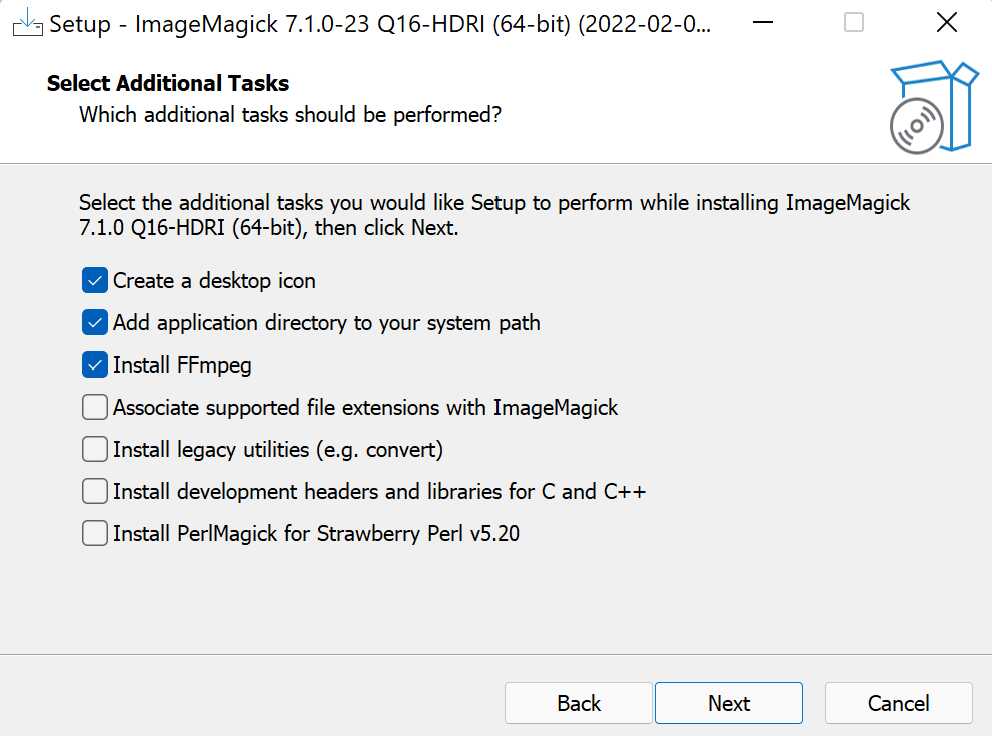Disable the Install FFmpeg option
The height and width of the screenshot is (736, 992).
coord(94,365)
